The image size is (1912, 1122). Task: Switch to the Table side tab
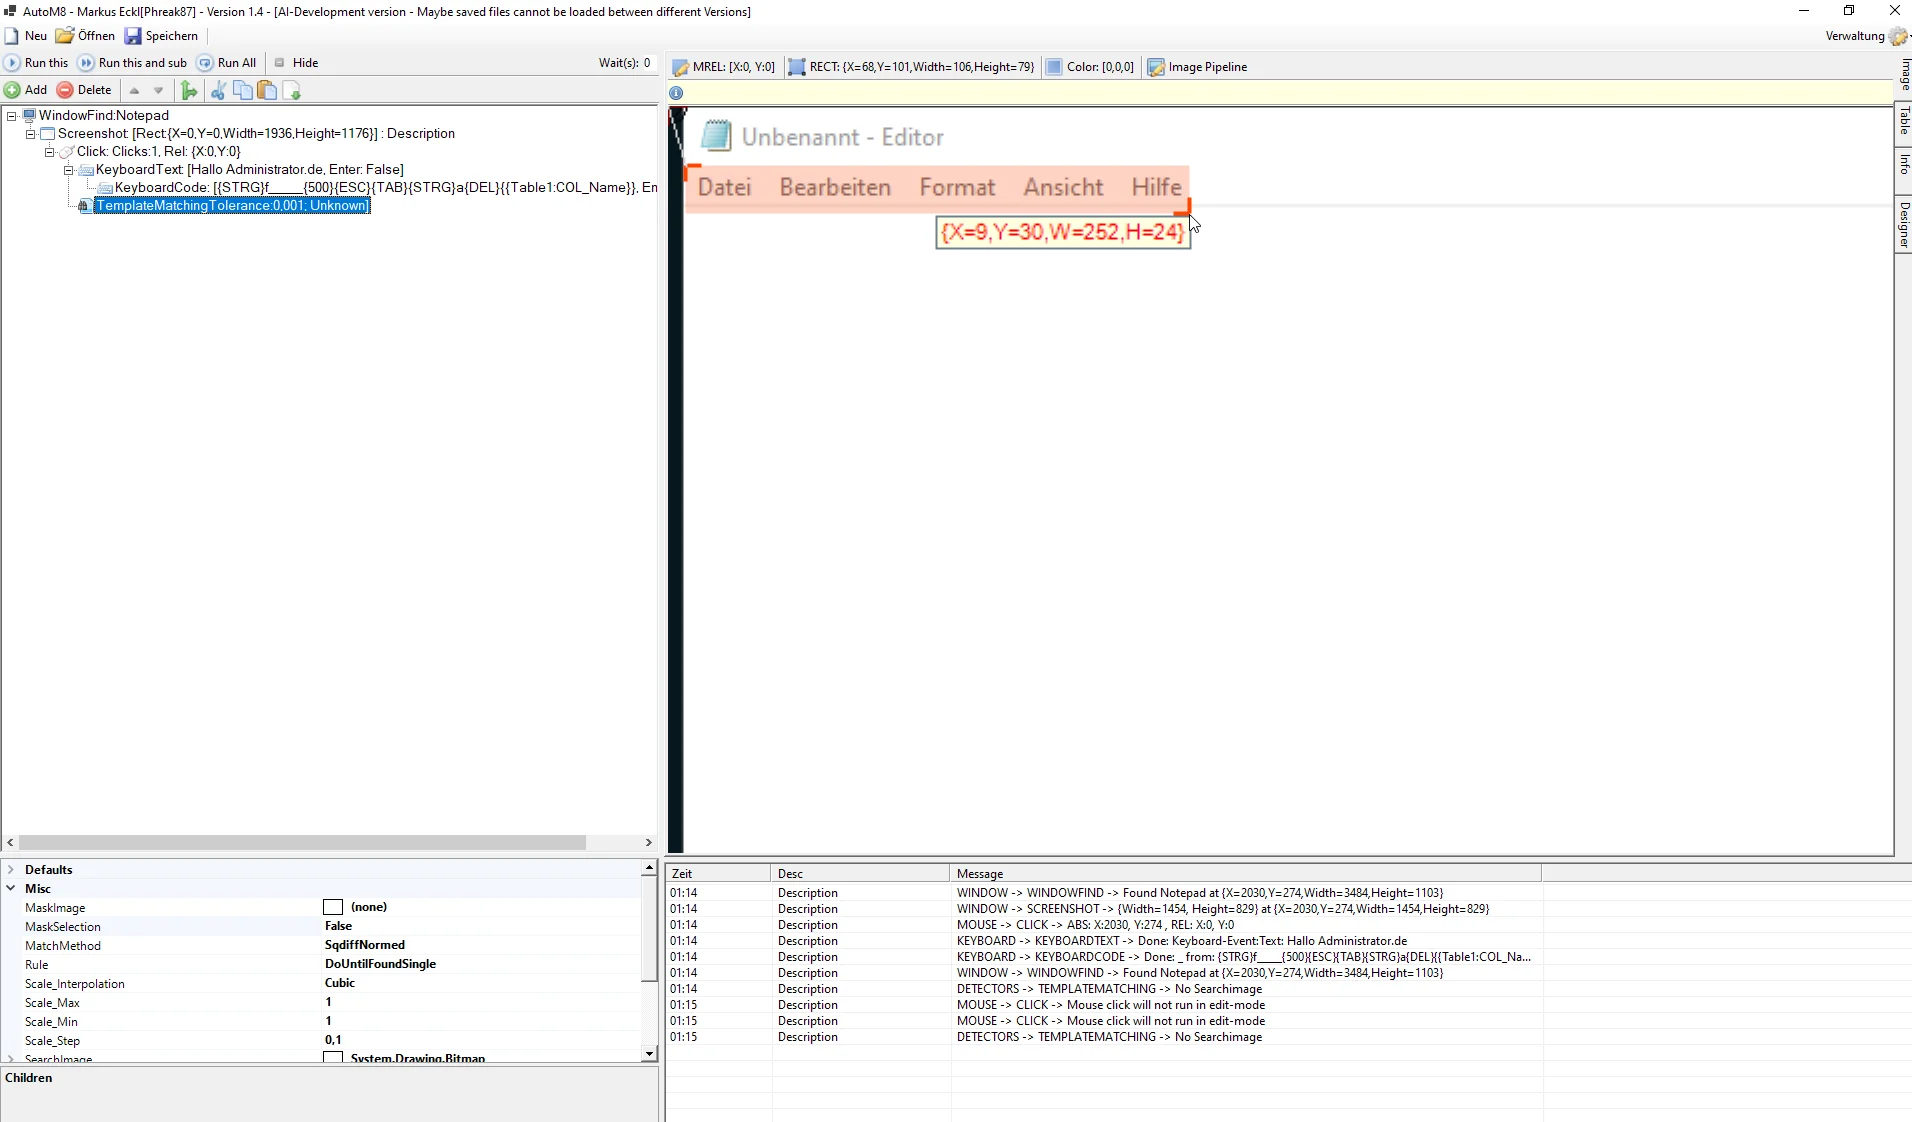click(x=1903, y=121)
